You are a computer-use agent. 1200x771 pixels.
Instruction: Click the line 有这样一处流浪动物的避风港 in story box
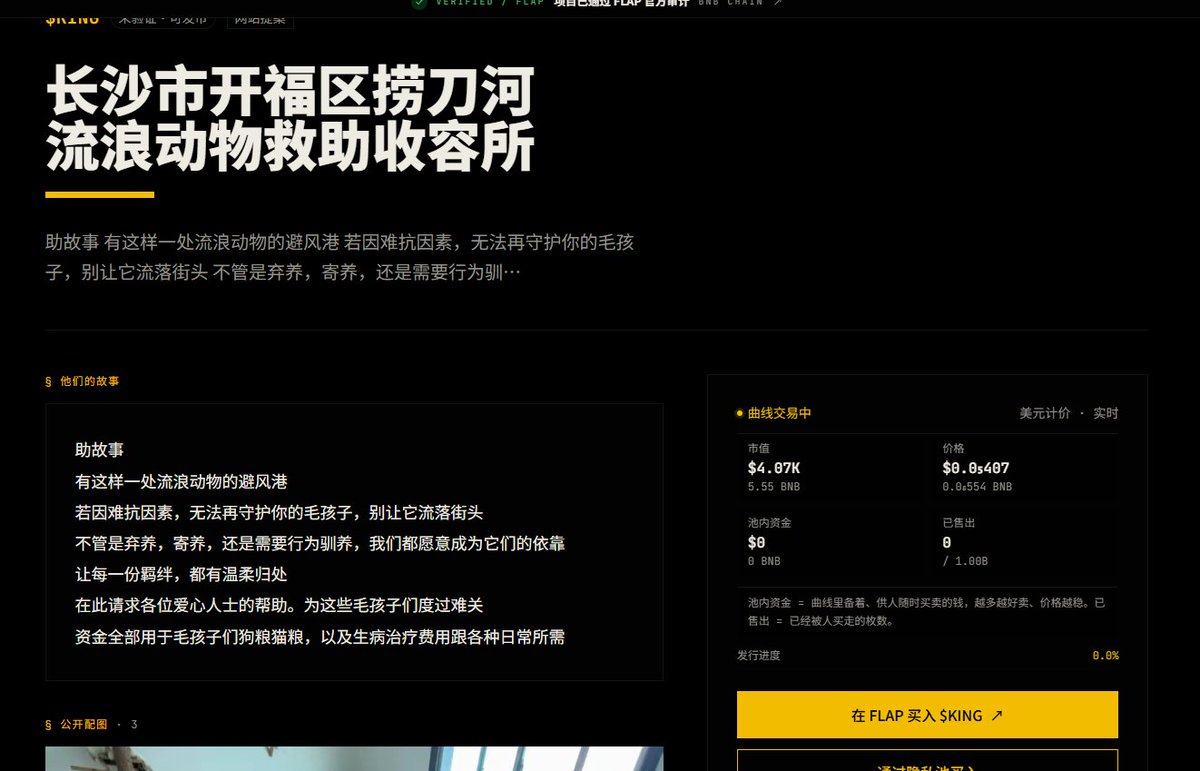click(x=181, y=481)
